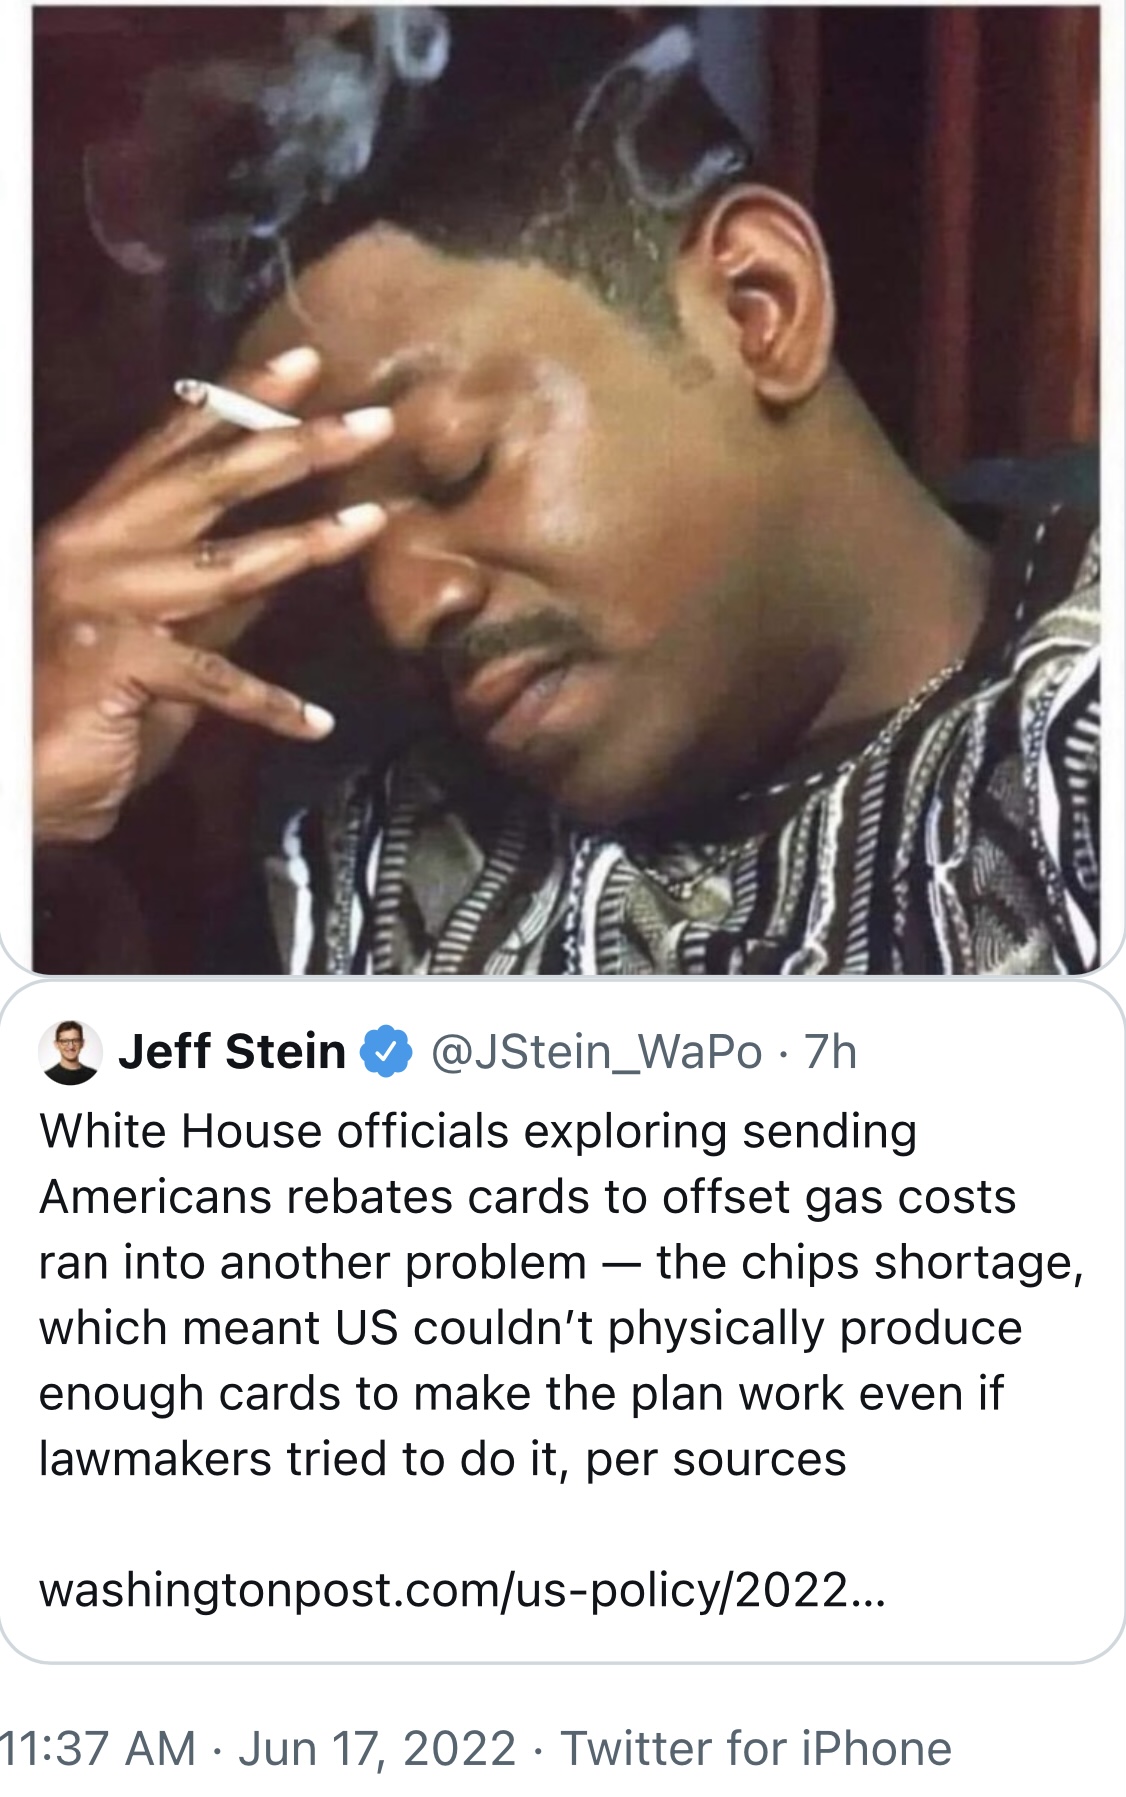Open Jeff Stein's profile avatar

point(69,1052)
